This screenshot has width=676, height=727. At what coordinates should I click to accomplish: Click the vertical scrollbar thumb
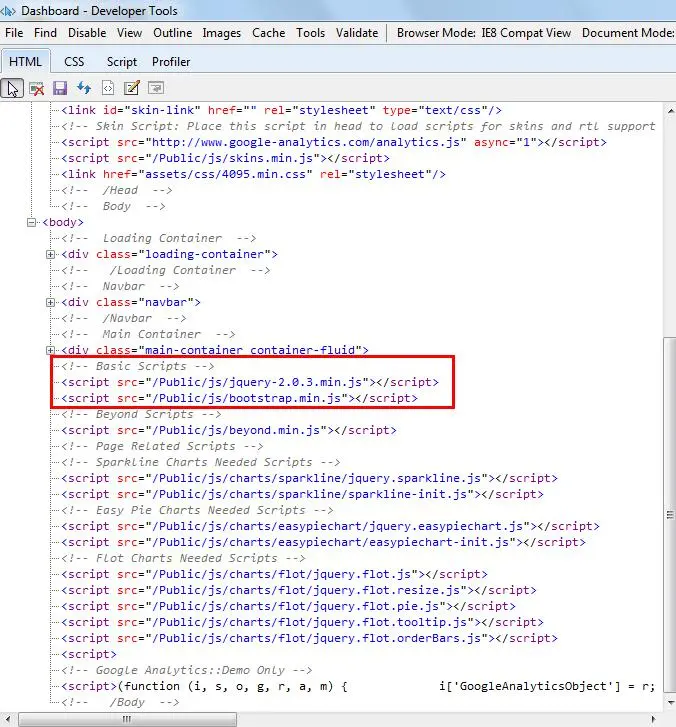[670, 515]
